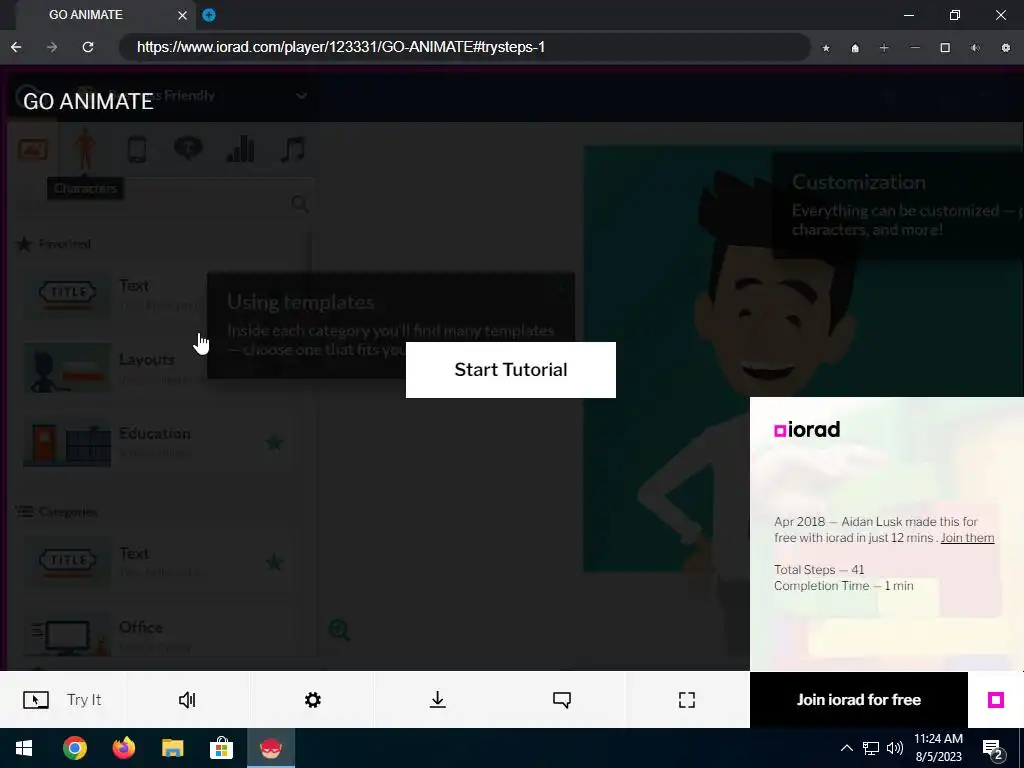Open the iorad player settings gear
This screenshot has height=768, width=1024.
coord(313,700)
